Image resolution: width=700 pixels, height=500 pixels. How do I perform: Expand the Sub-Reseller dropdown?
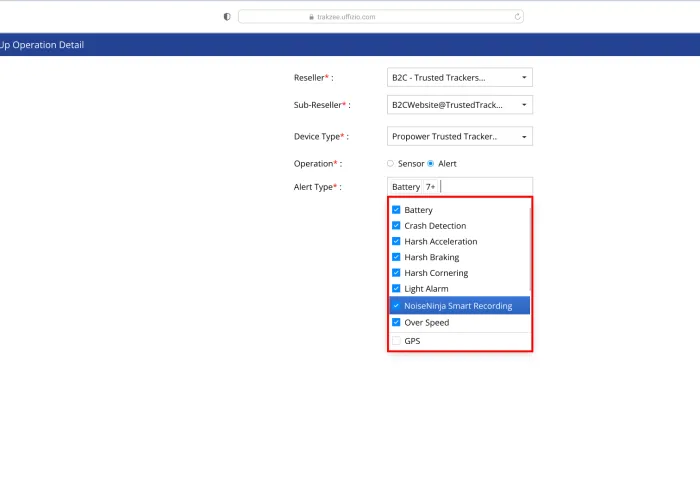coord(459,105)
